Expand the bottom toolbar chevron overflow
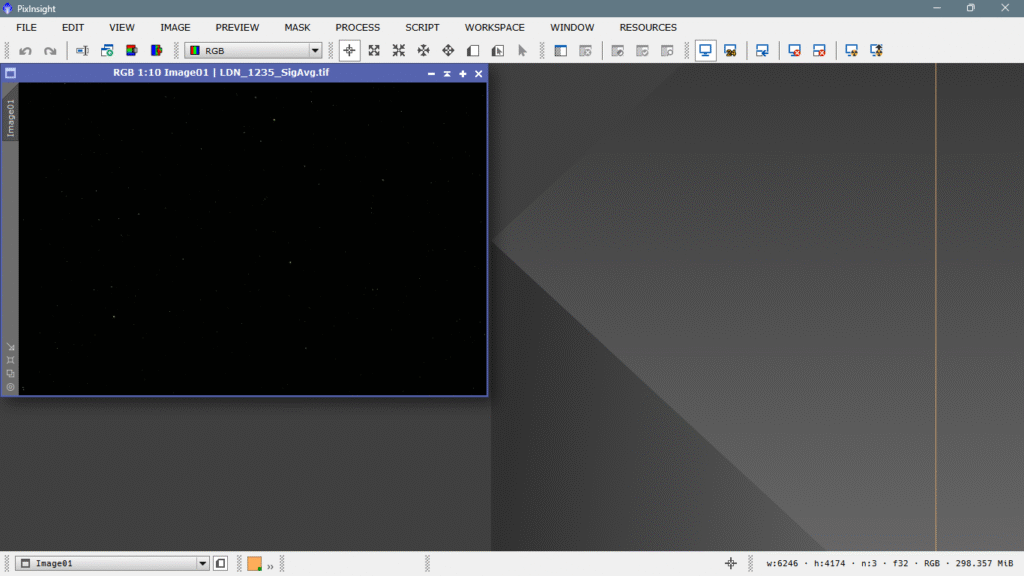The height and width of the screenshot is (576, 1024). pos(270,566)
